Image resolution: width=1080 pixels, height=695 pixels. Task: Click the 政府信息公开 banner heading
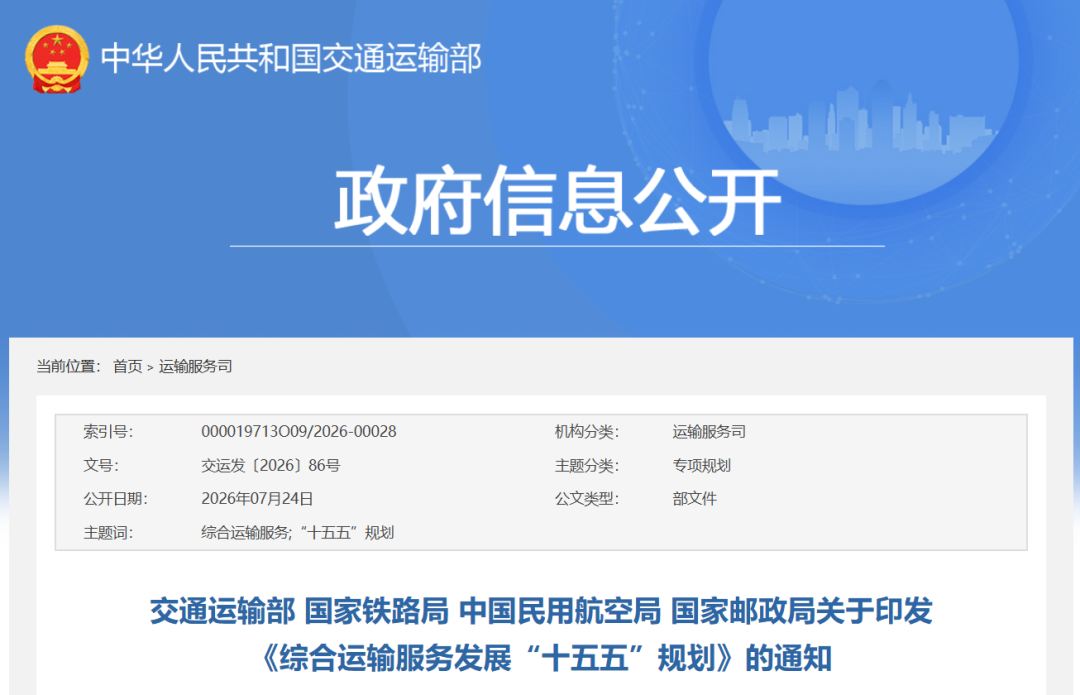[557, 201]
